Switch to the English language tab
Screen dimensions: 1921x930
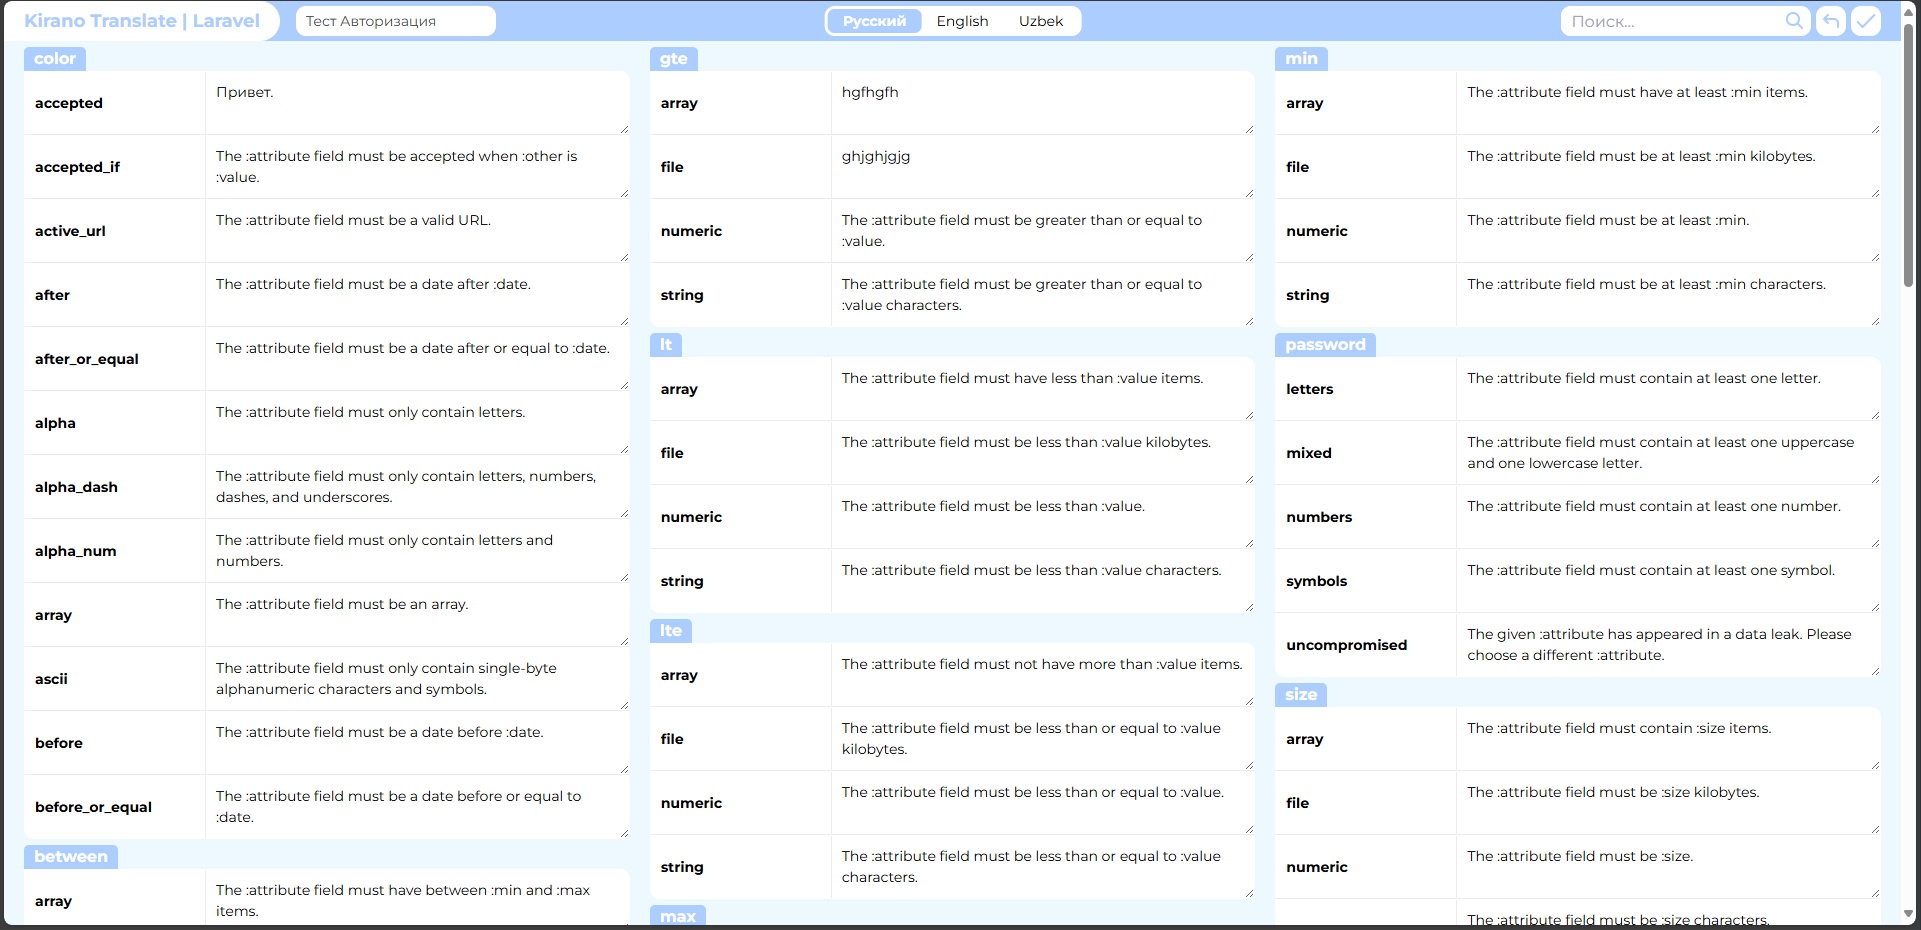click(962, 21)
